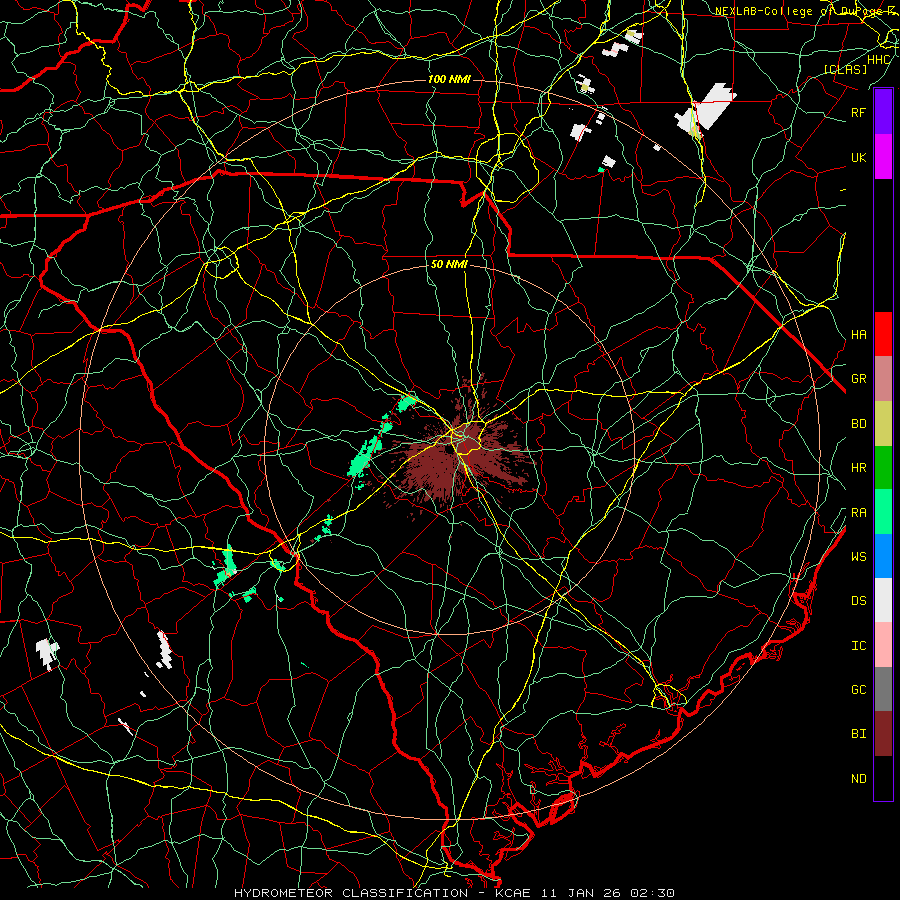This screenshot has height=900, width=900.
Task: Click the "BI" legend label
Action: pos(858,734)
